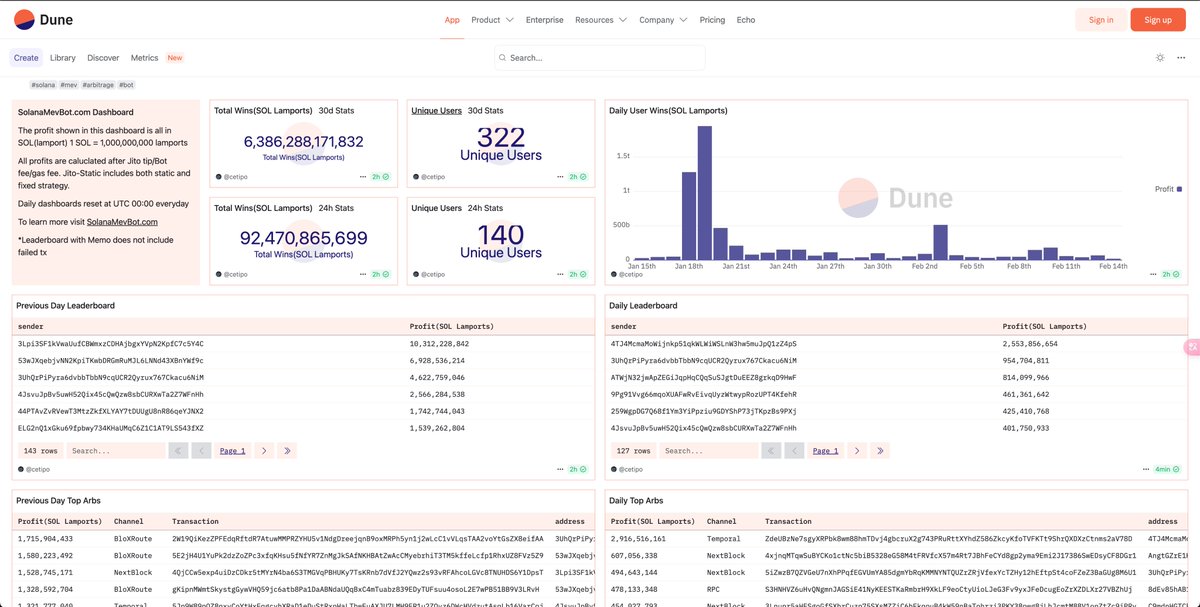Image resolution: width=1200 pixels, height=607 pixels.
Task: Go to first page of Previous Day Leaderboard
Action: pyautogui.click(x=178, y=451)
